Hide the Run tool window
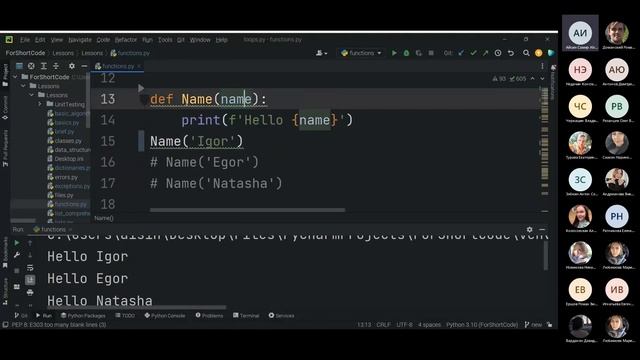The image size is (640, 360). coord(542,229)
